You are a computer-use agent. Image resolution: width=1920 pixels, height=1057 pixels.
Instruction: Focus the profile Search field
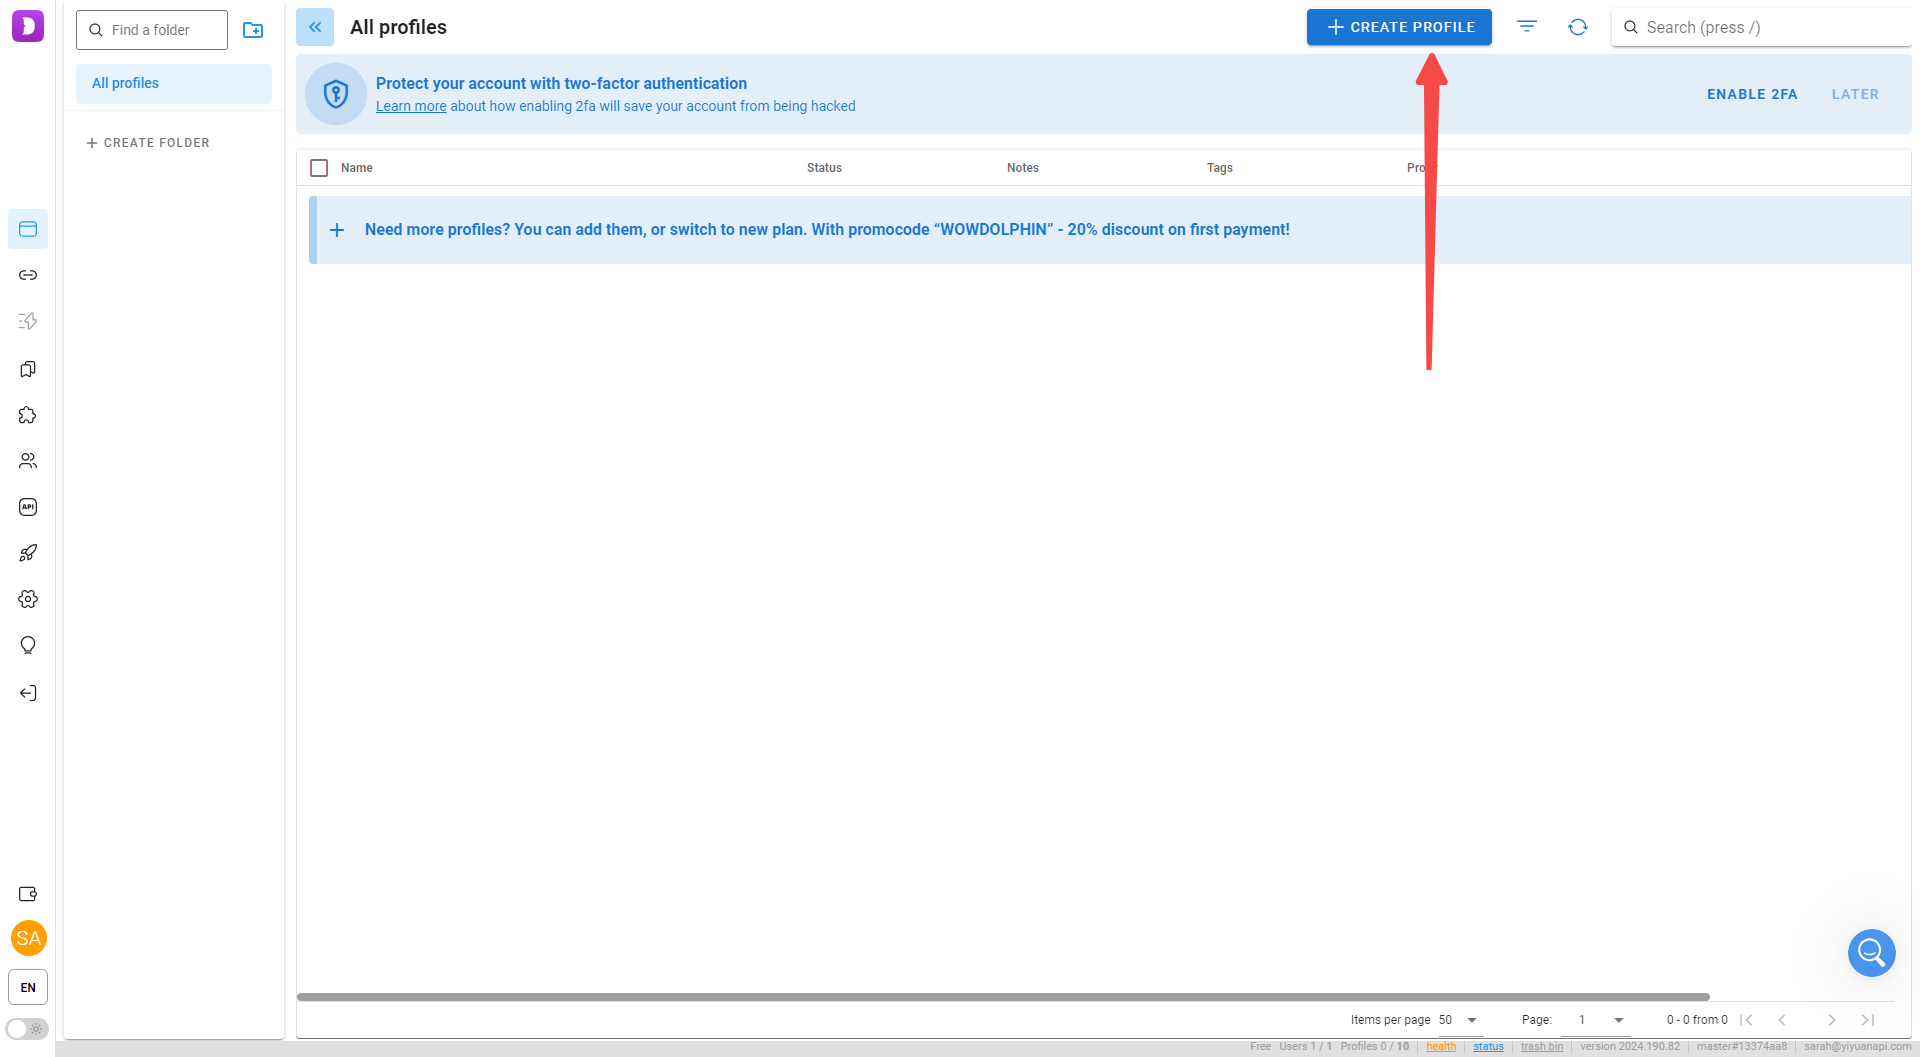pyautogui.click(x=1762, y=27)
